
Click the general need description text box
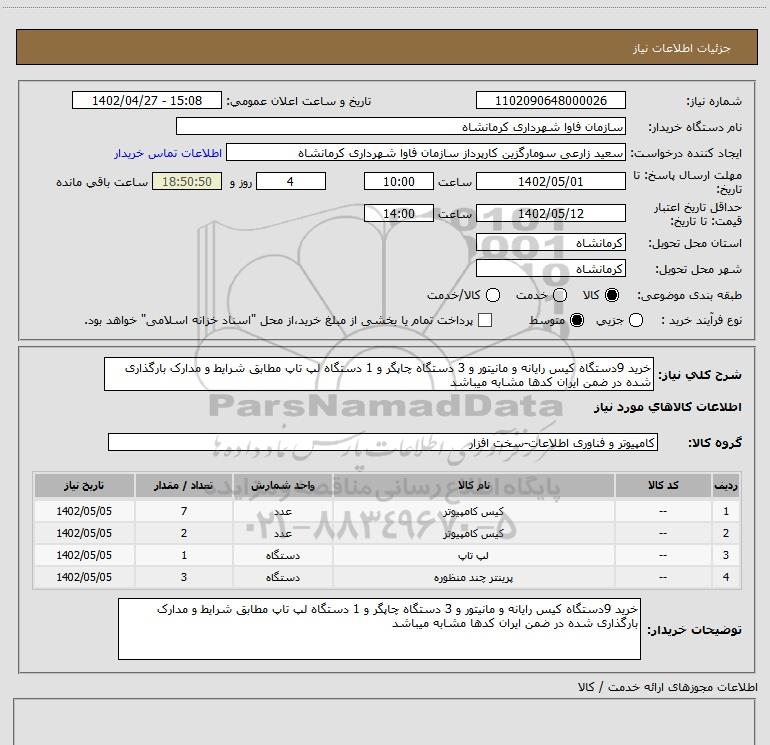coord(379,375)
